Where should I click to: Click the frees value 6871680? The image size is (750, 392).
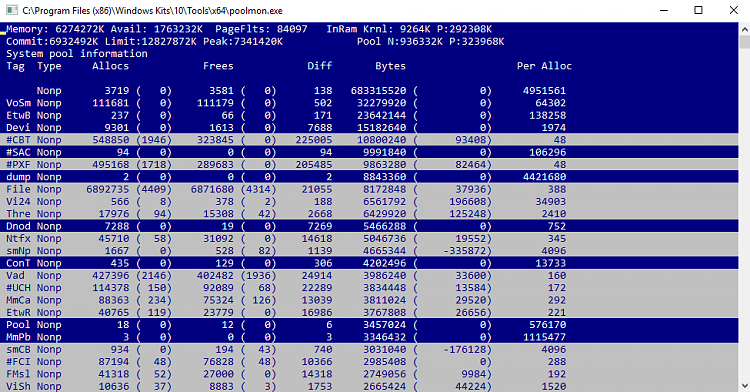(212, 189)
